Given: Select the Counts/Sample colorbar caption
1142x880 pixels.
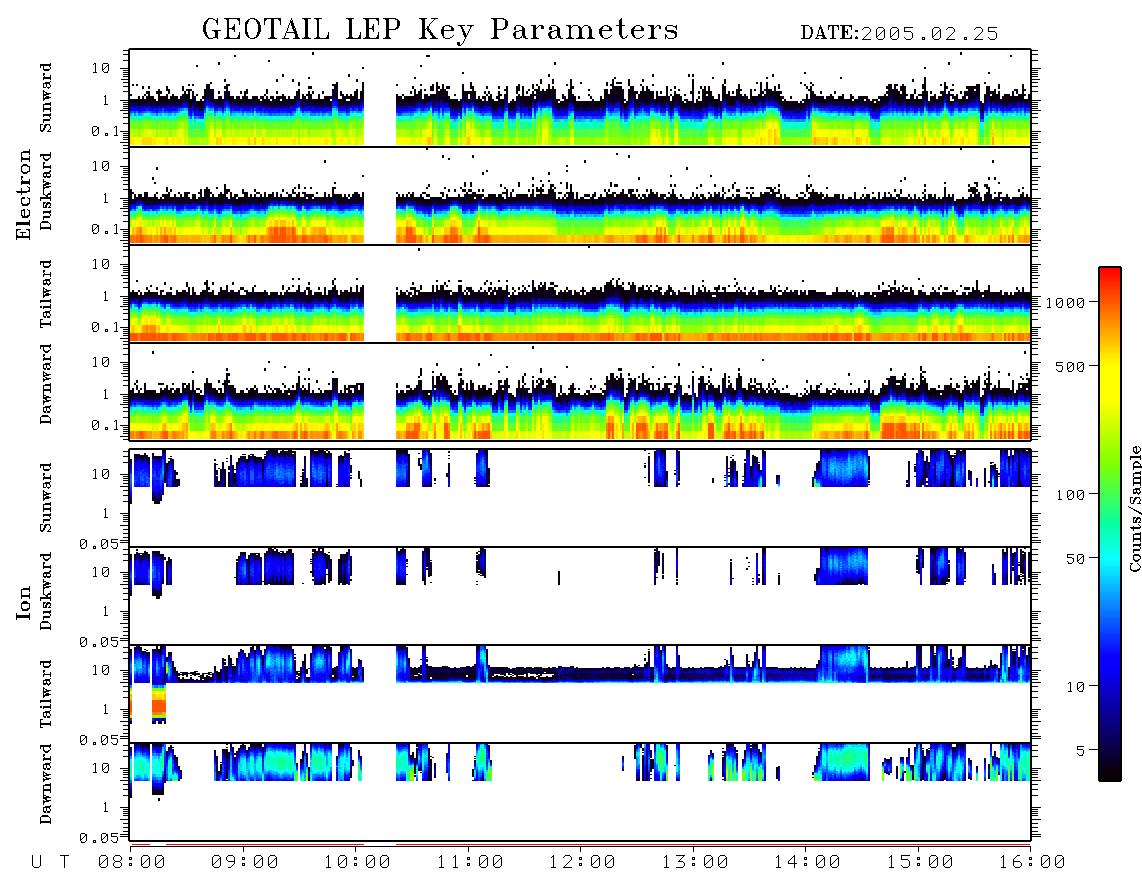Looking at the screenshot, I should (x=1134, y=508).
